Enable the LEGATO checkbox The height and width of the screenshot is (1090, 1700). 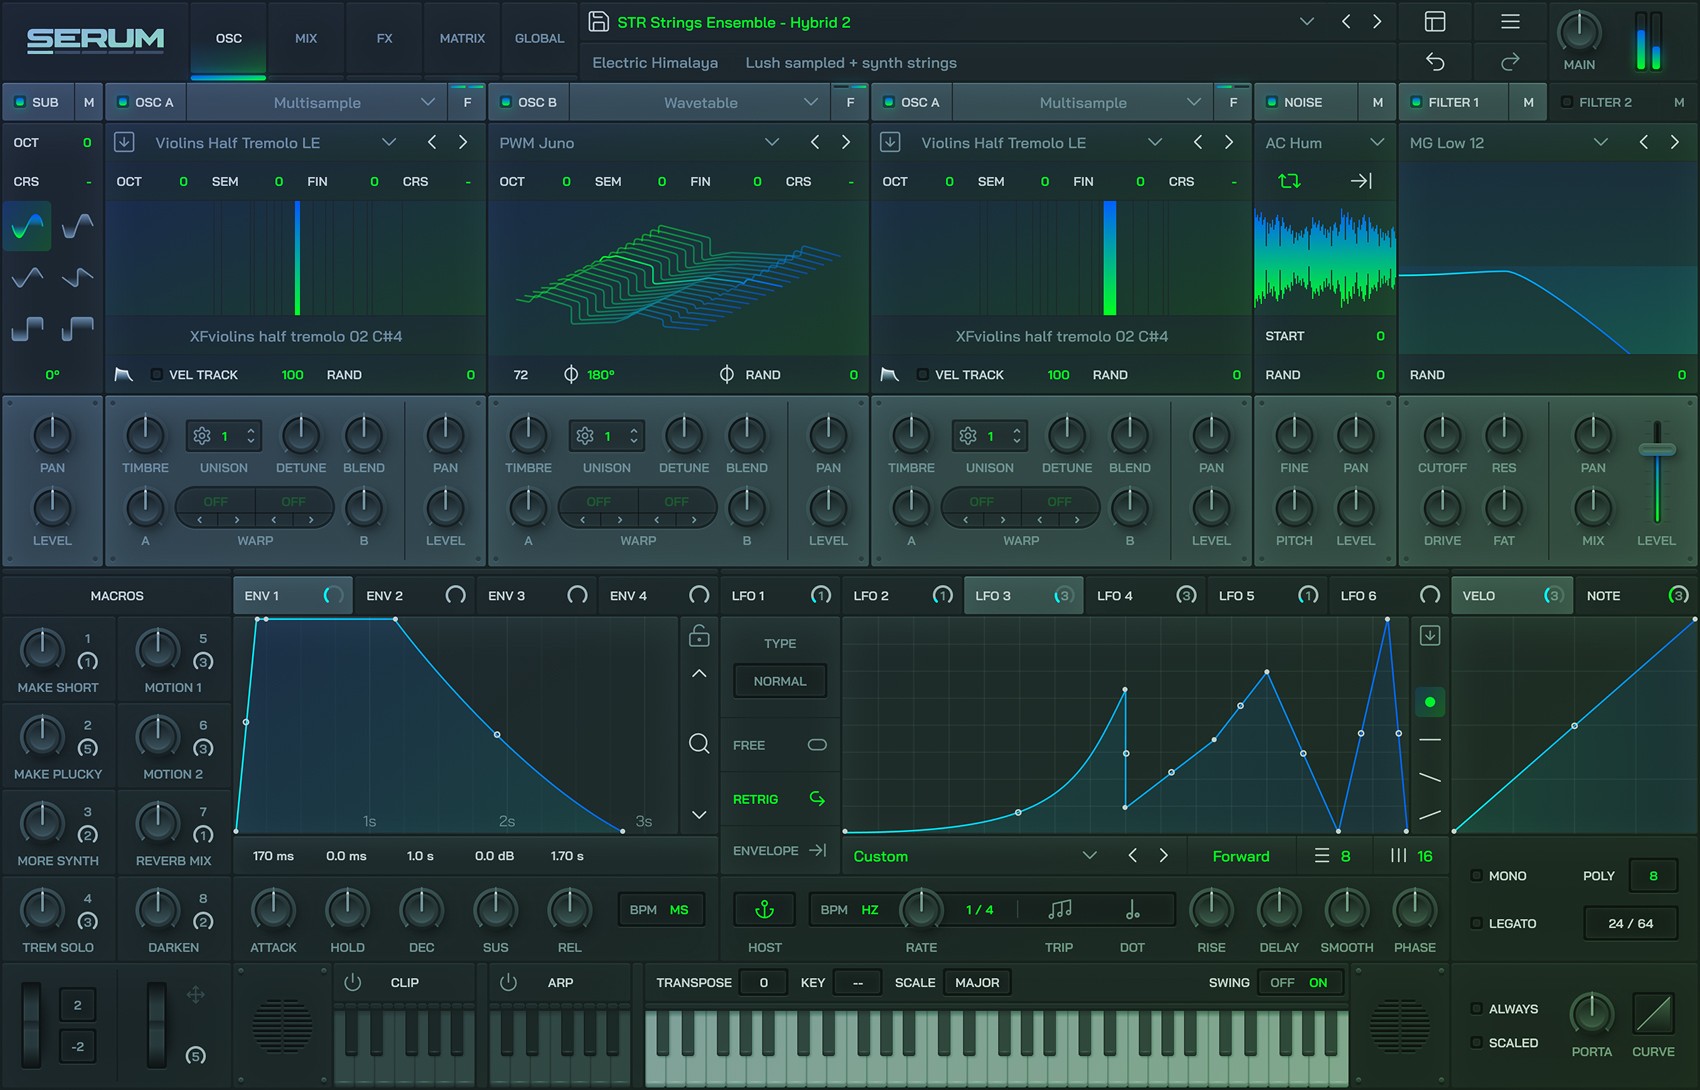click(1476, 924)
